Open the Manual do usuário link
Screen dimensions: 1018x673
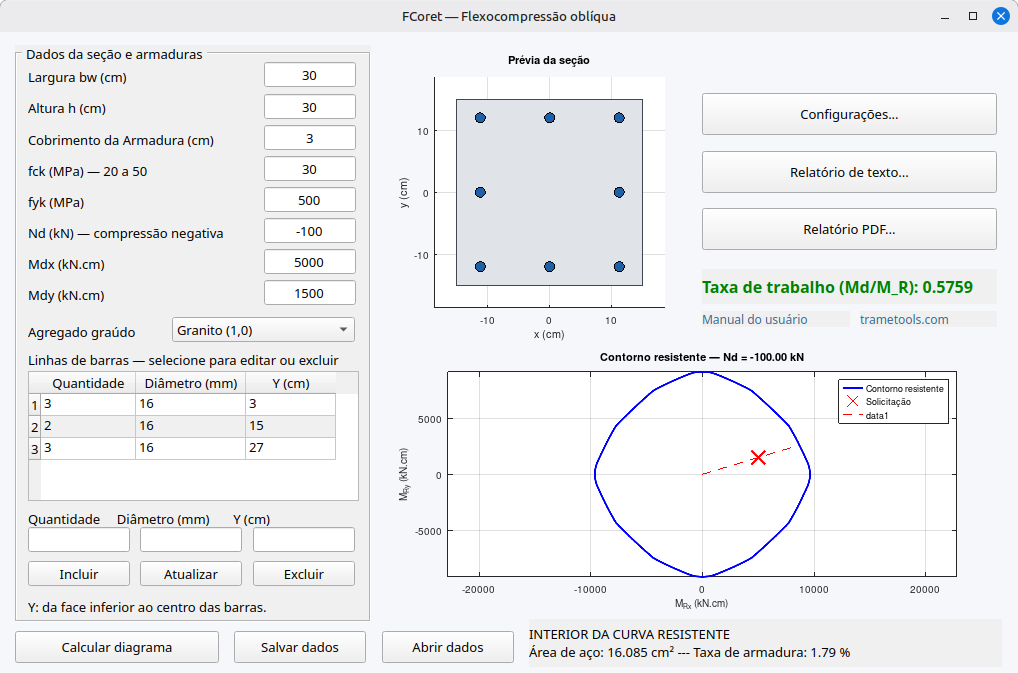tap(755, 319)
